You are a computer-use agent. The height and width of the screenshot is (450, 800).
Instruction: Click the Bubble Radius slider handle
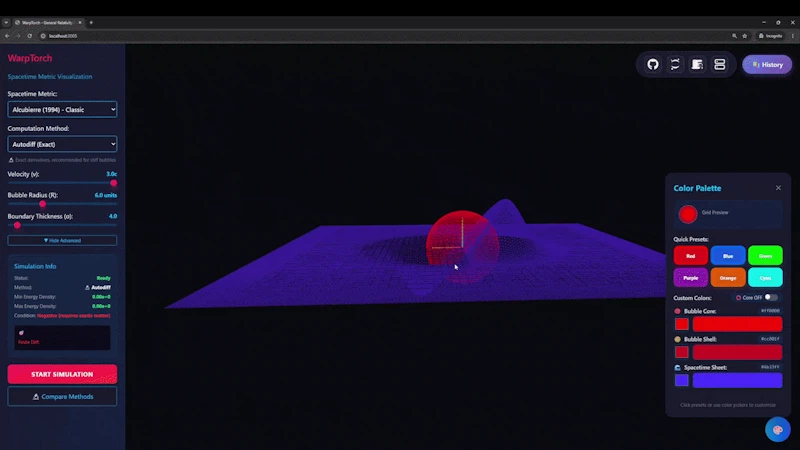click(42, 204)
